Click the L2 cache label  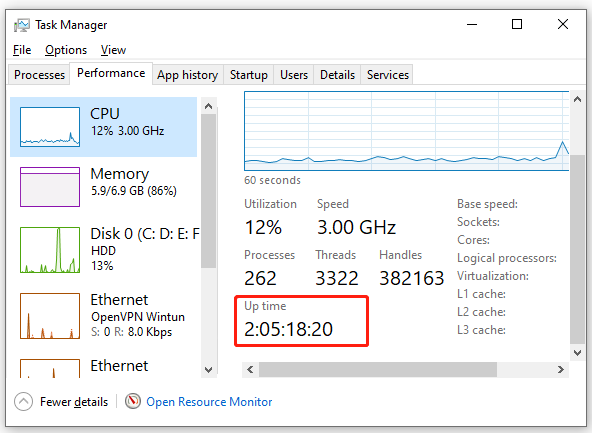[x=481, y=312]
